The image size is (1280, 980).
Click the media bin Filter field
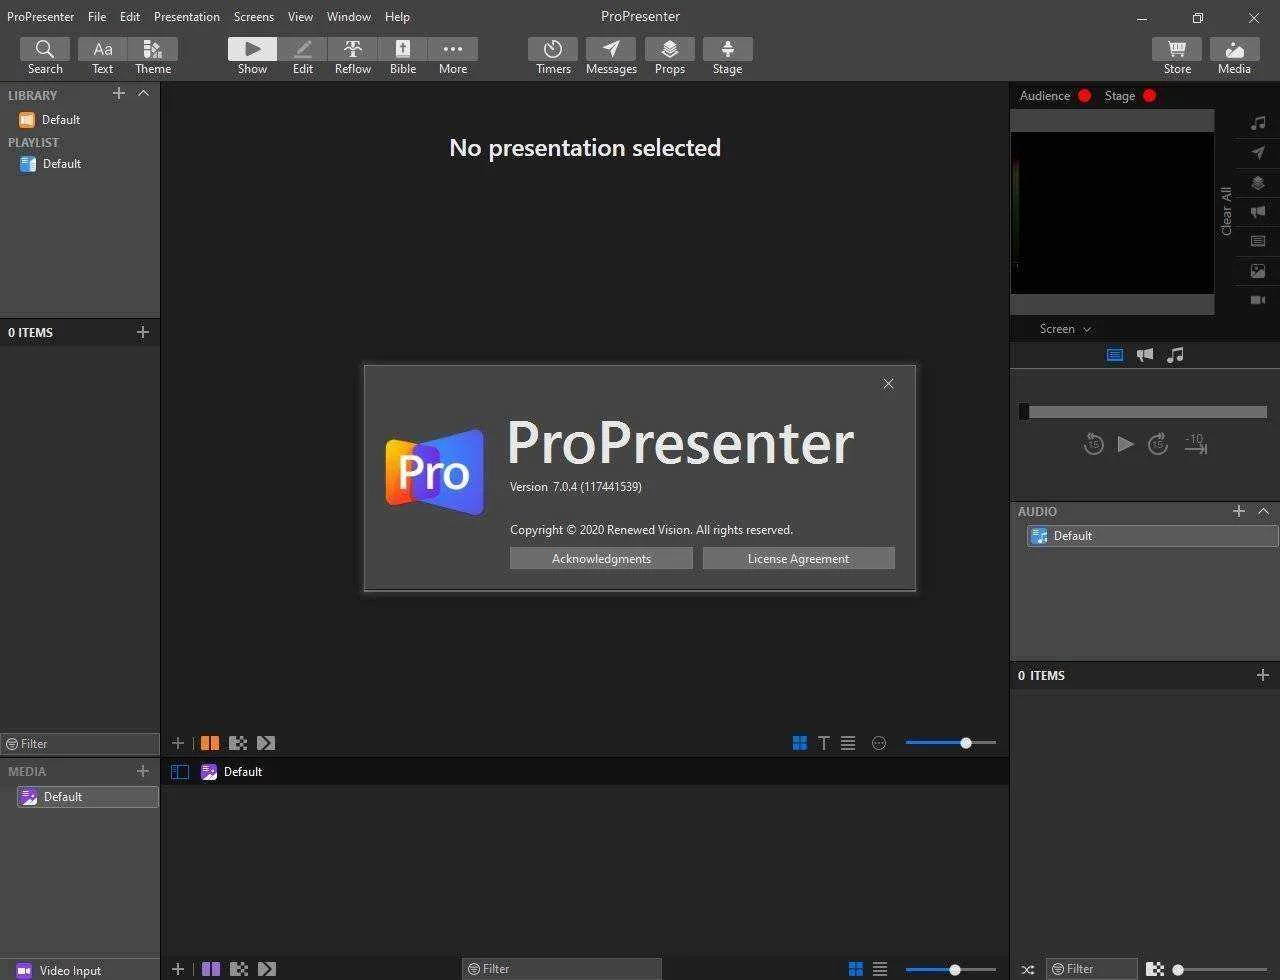coord(562,969)
